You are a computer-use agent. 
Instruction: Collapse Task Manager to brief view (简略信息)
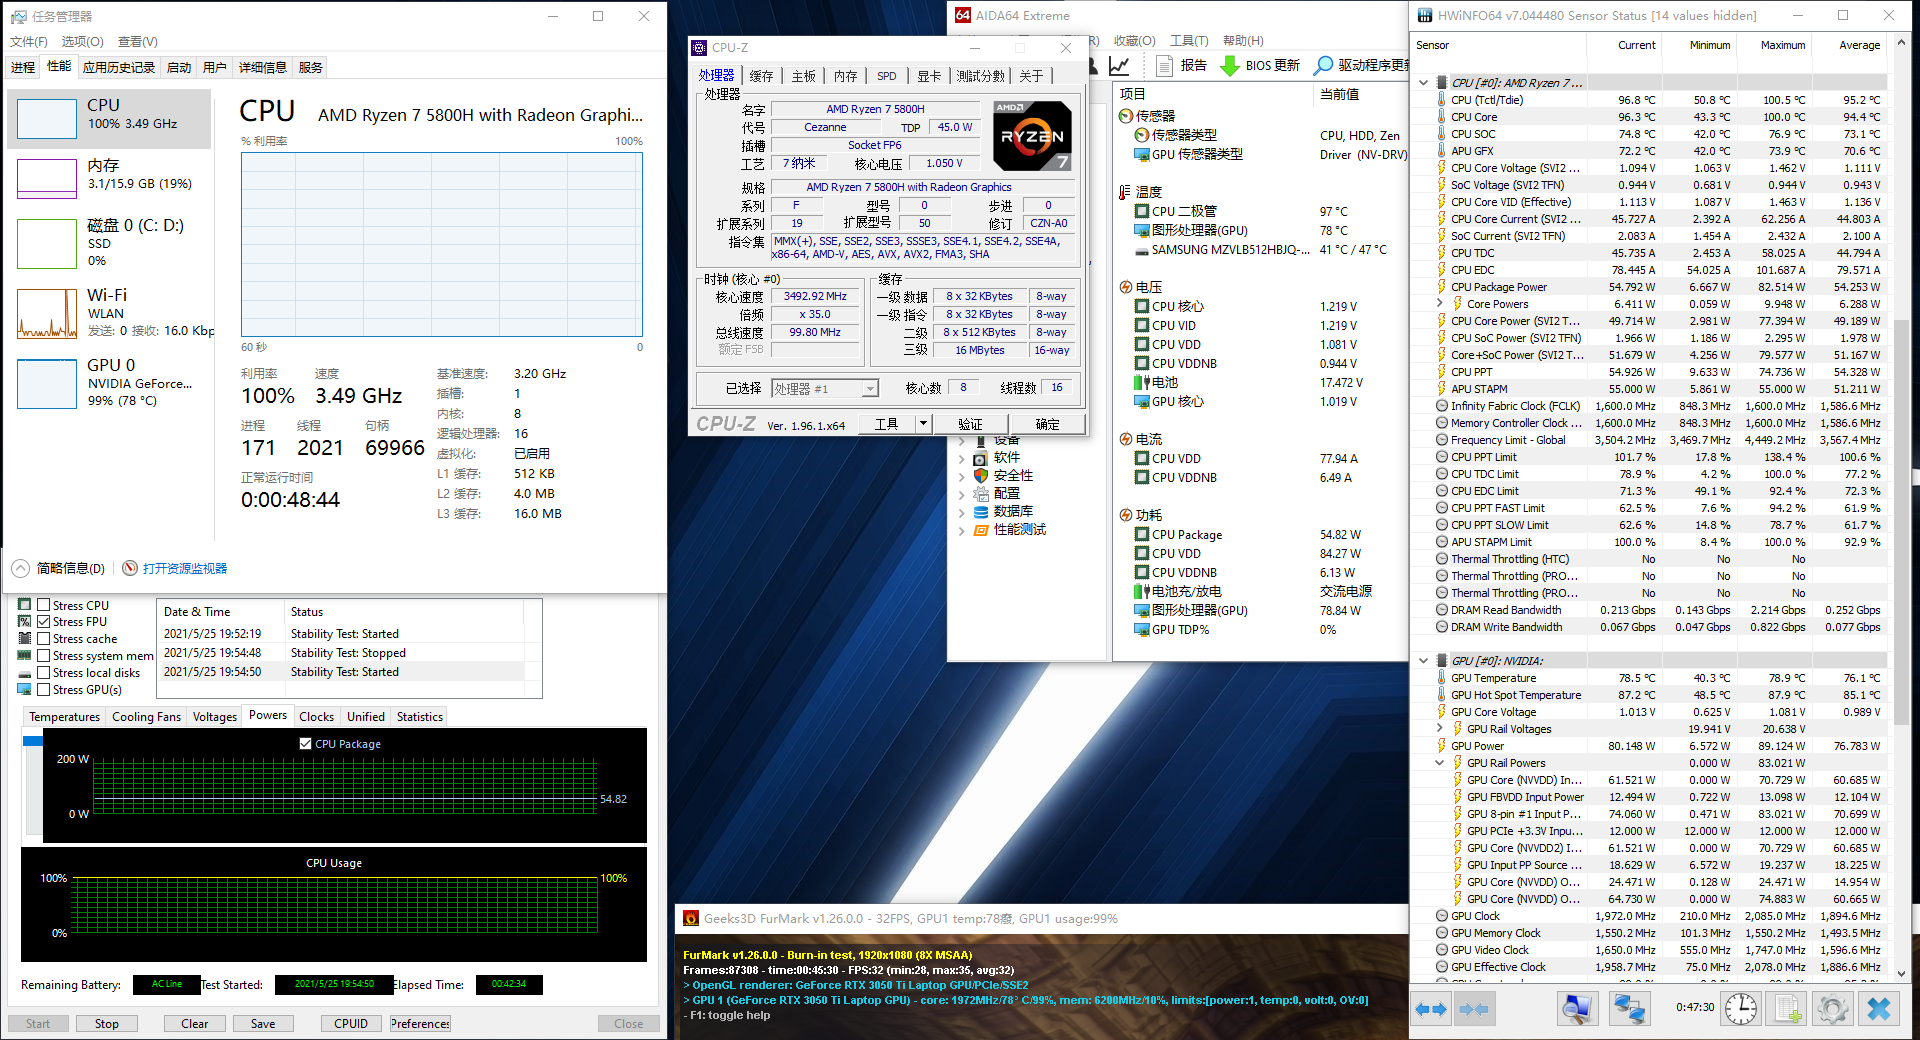click(x=60, y=568)
